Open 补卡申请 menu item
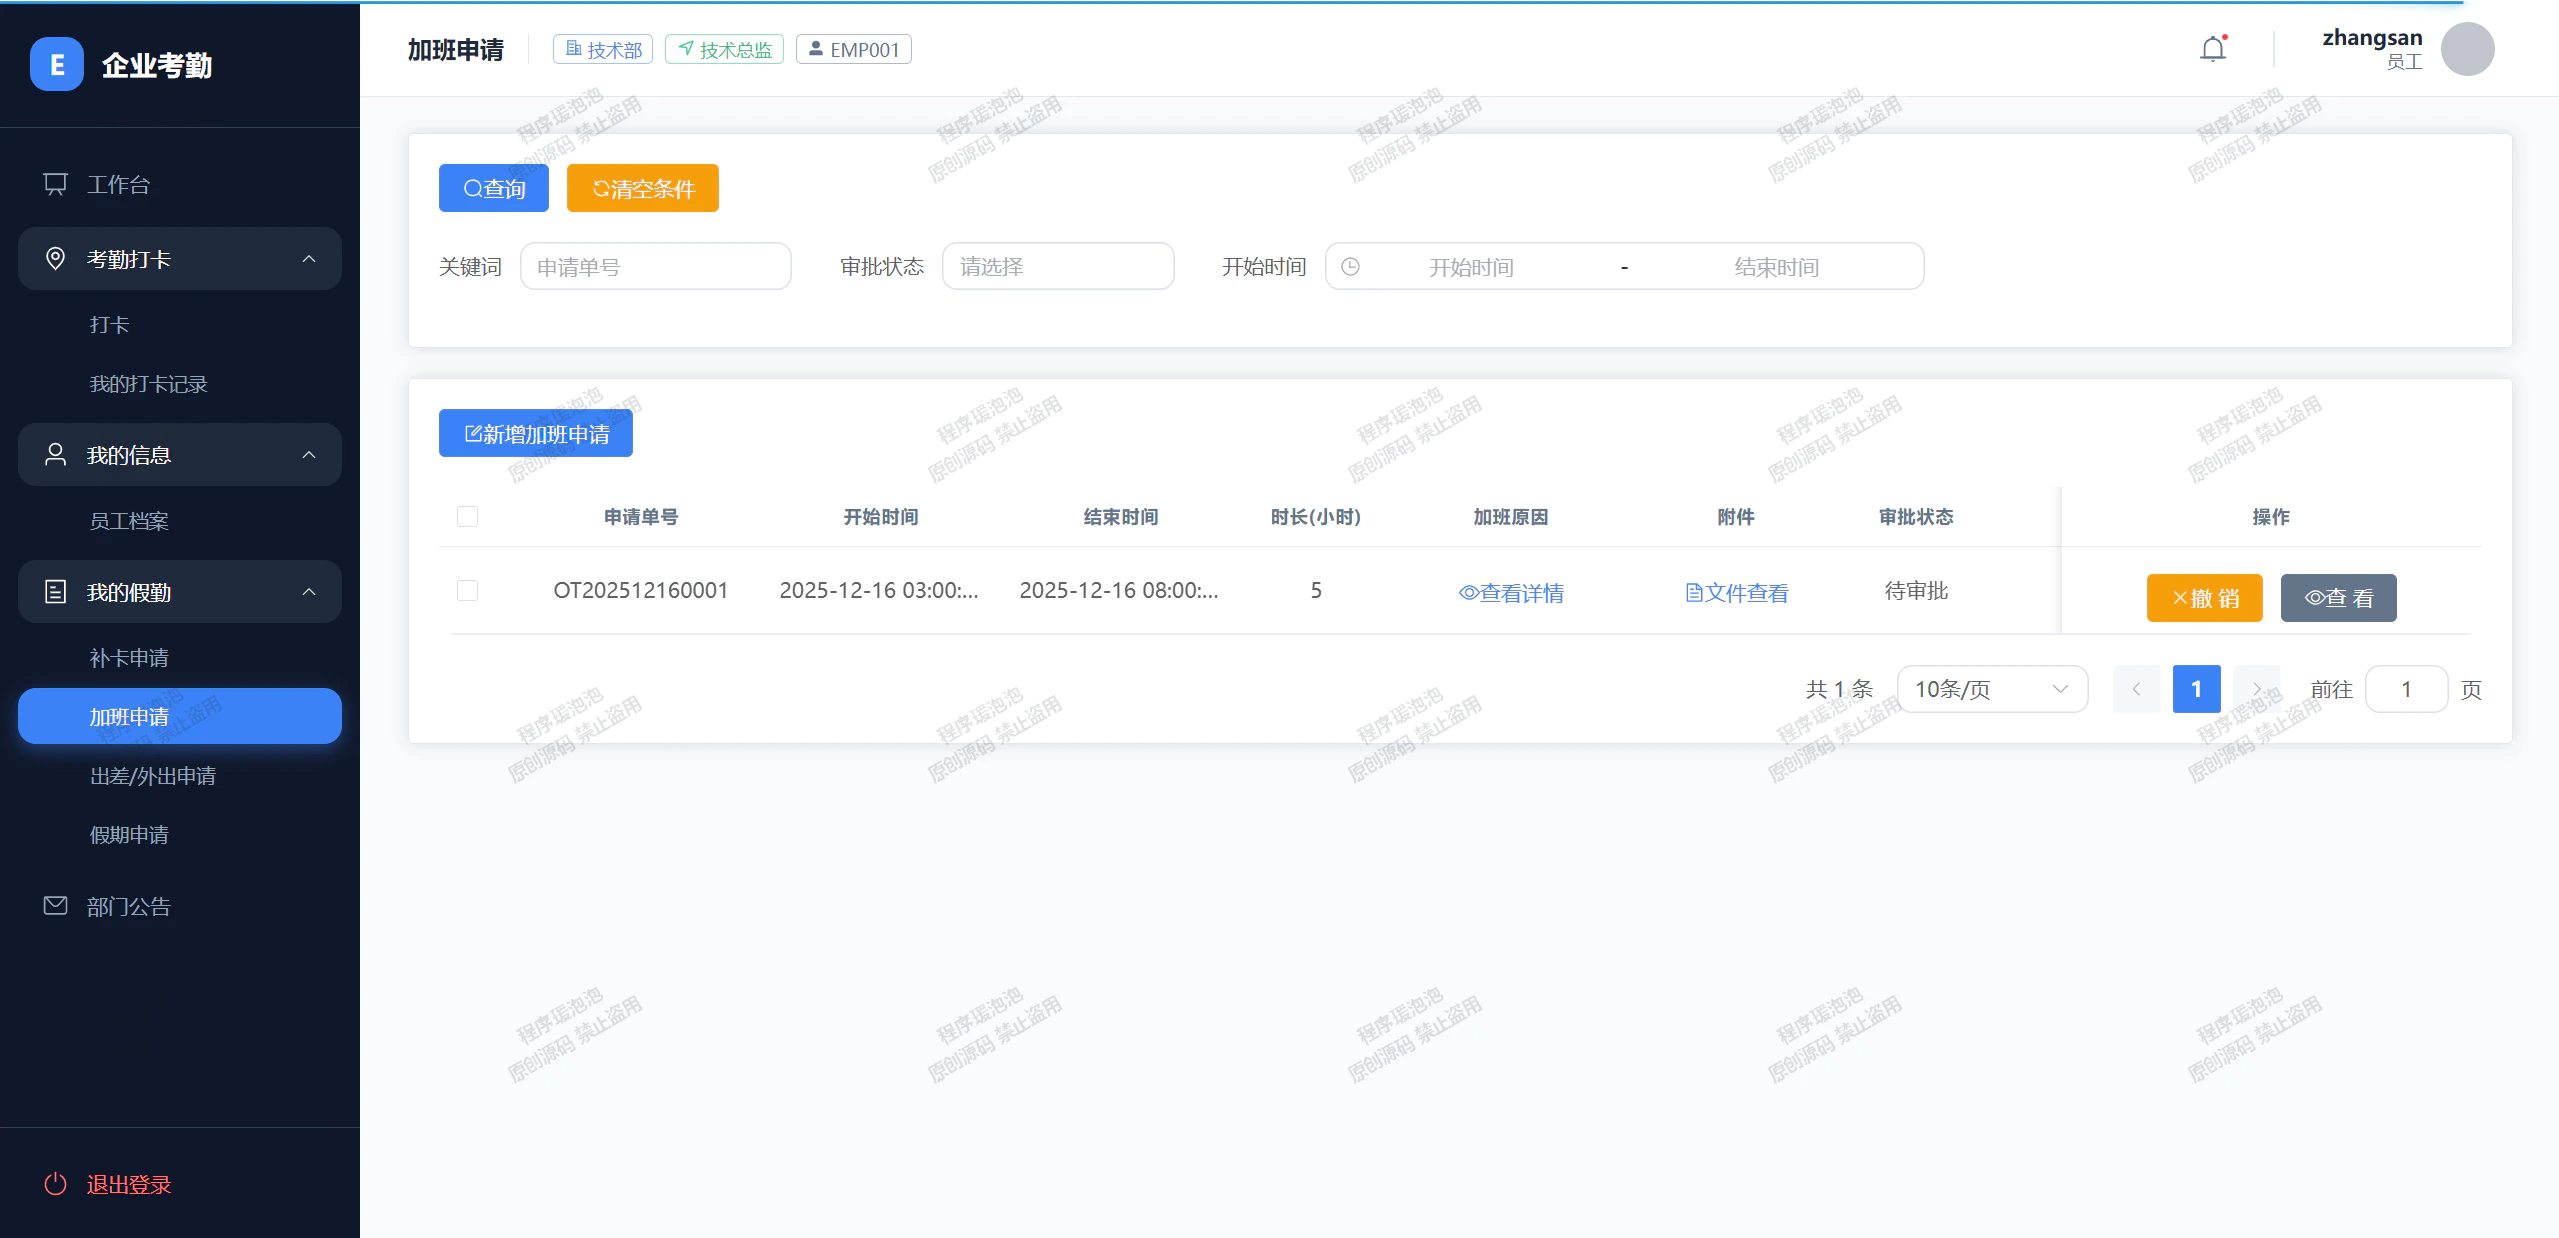This screenshot has width=2559, height=1238. point(180,658)
